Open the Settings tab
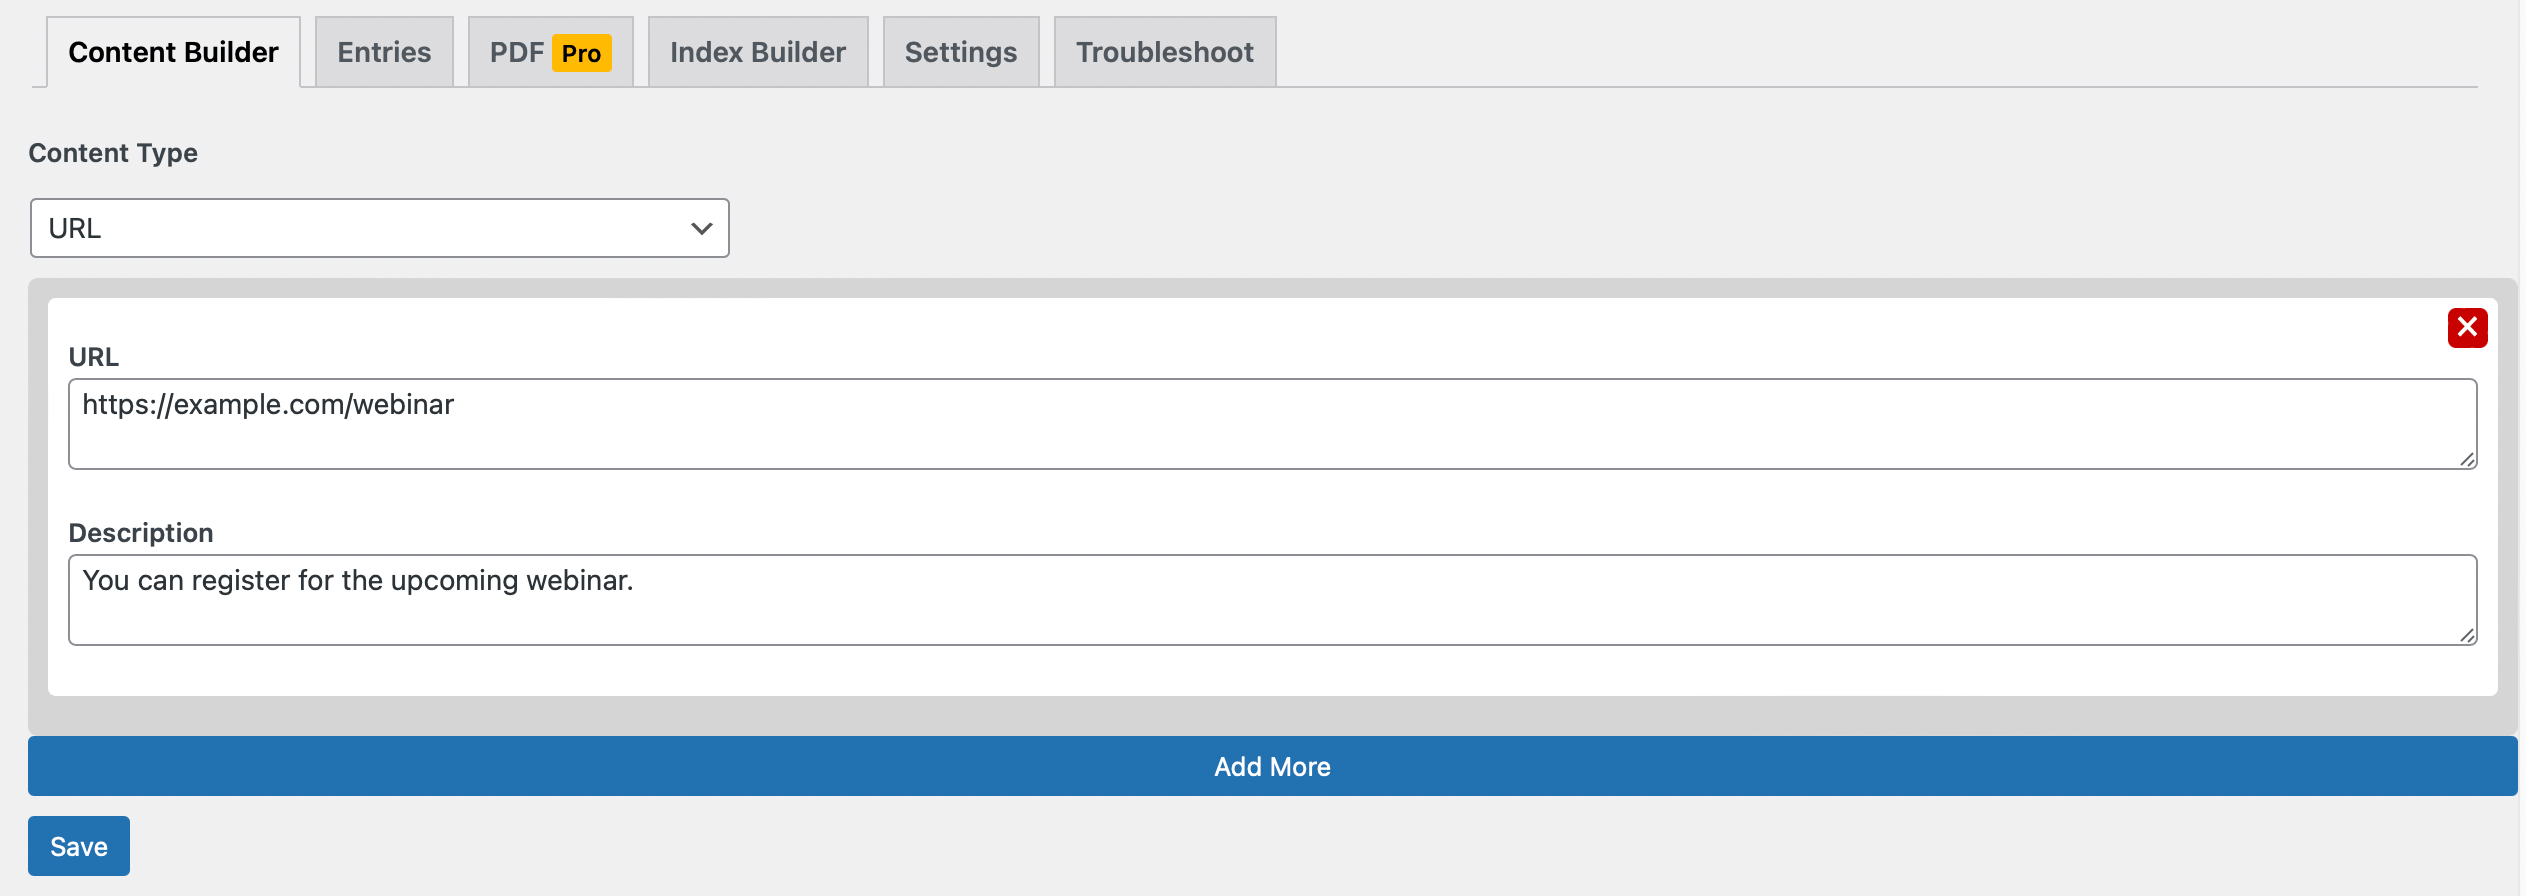The image size is (2526, 896). tap(961, 52)
